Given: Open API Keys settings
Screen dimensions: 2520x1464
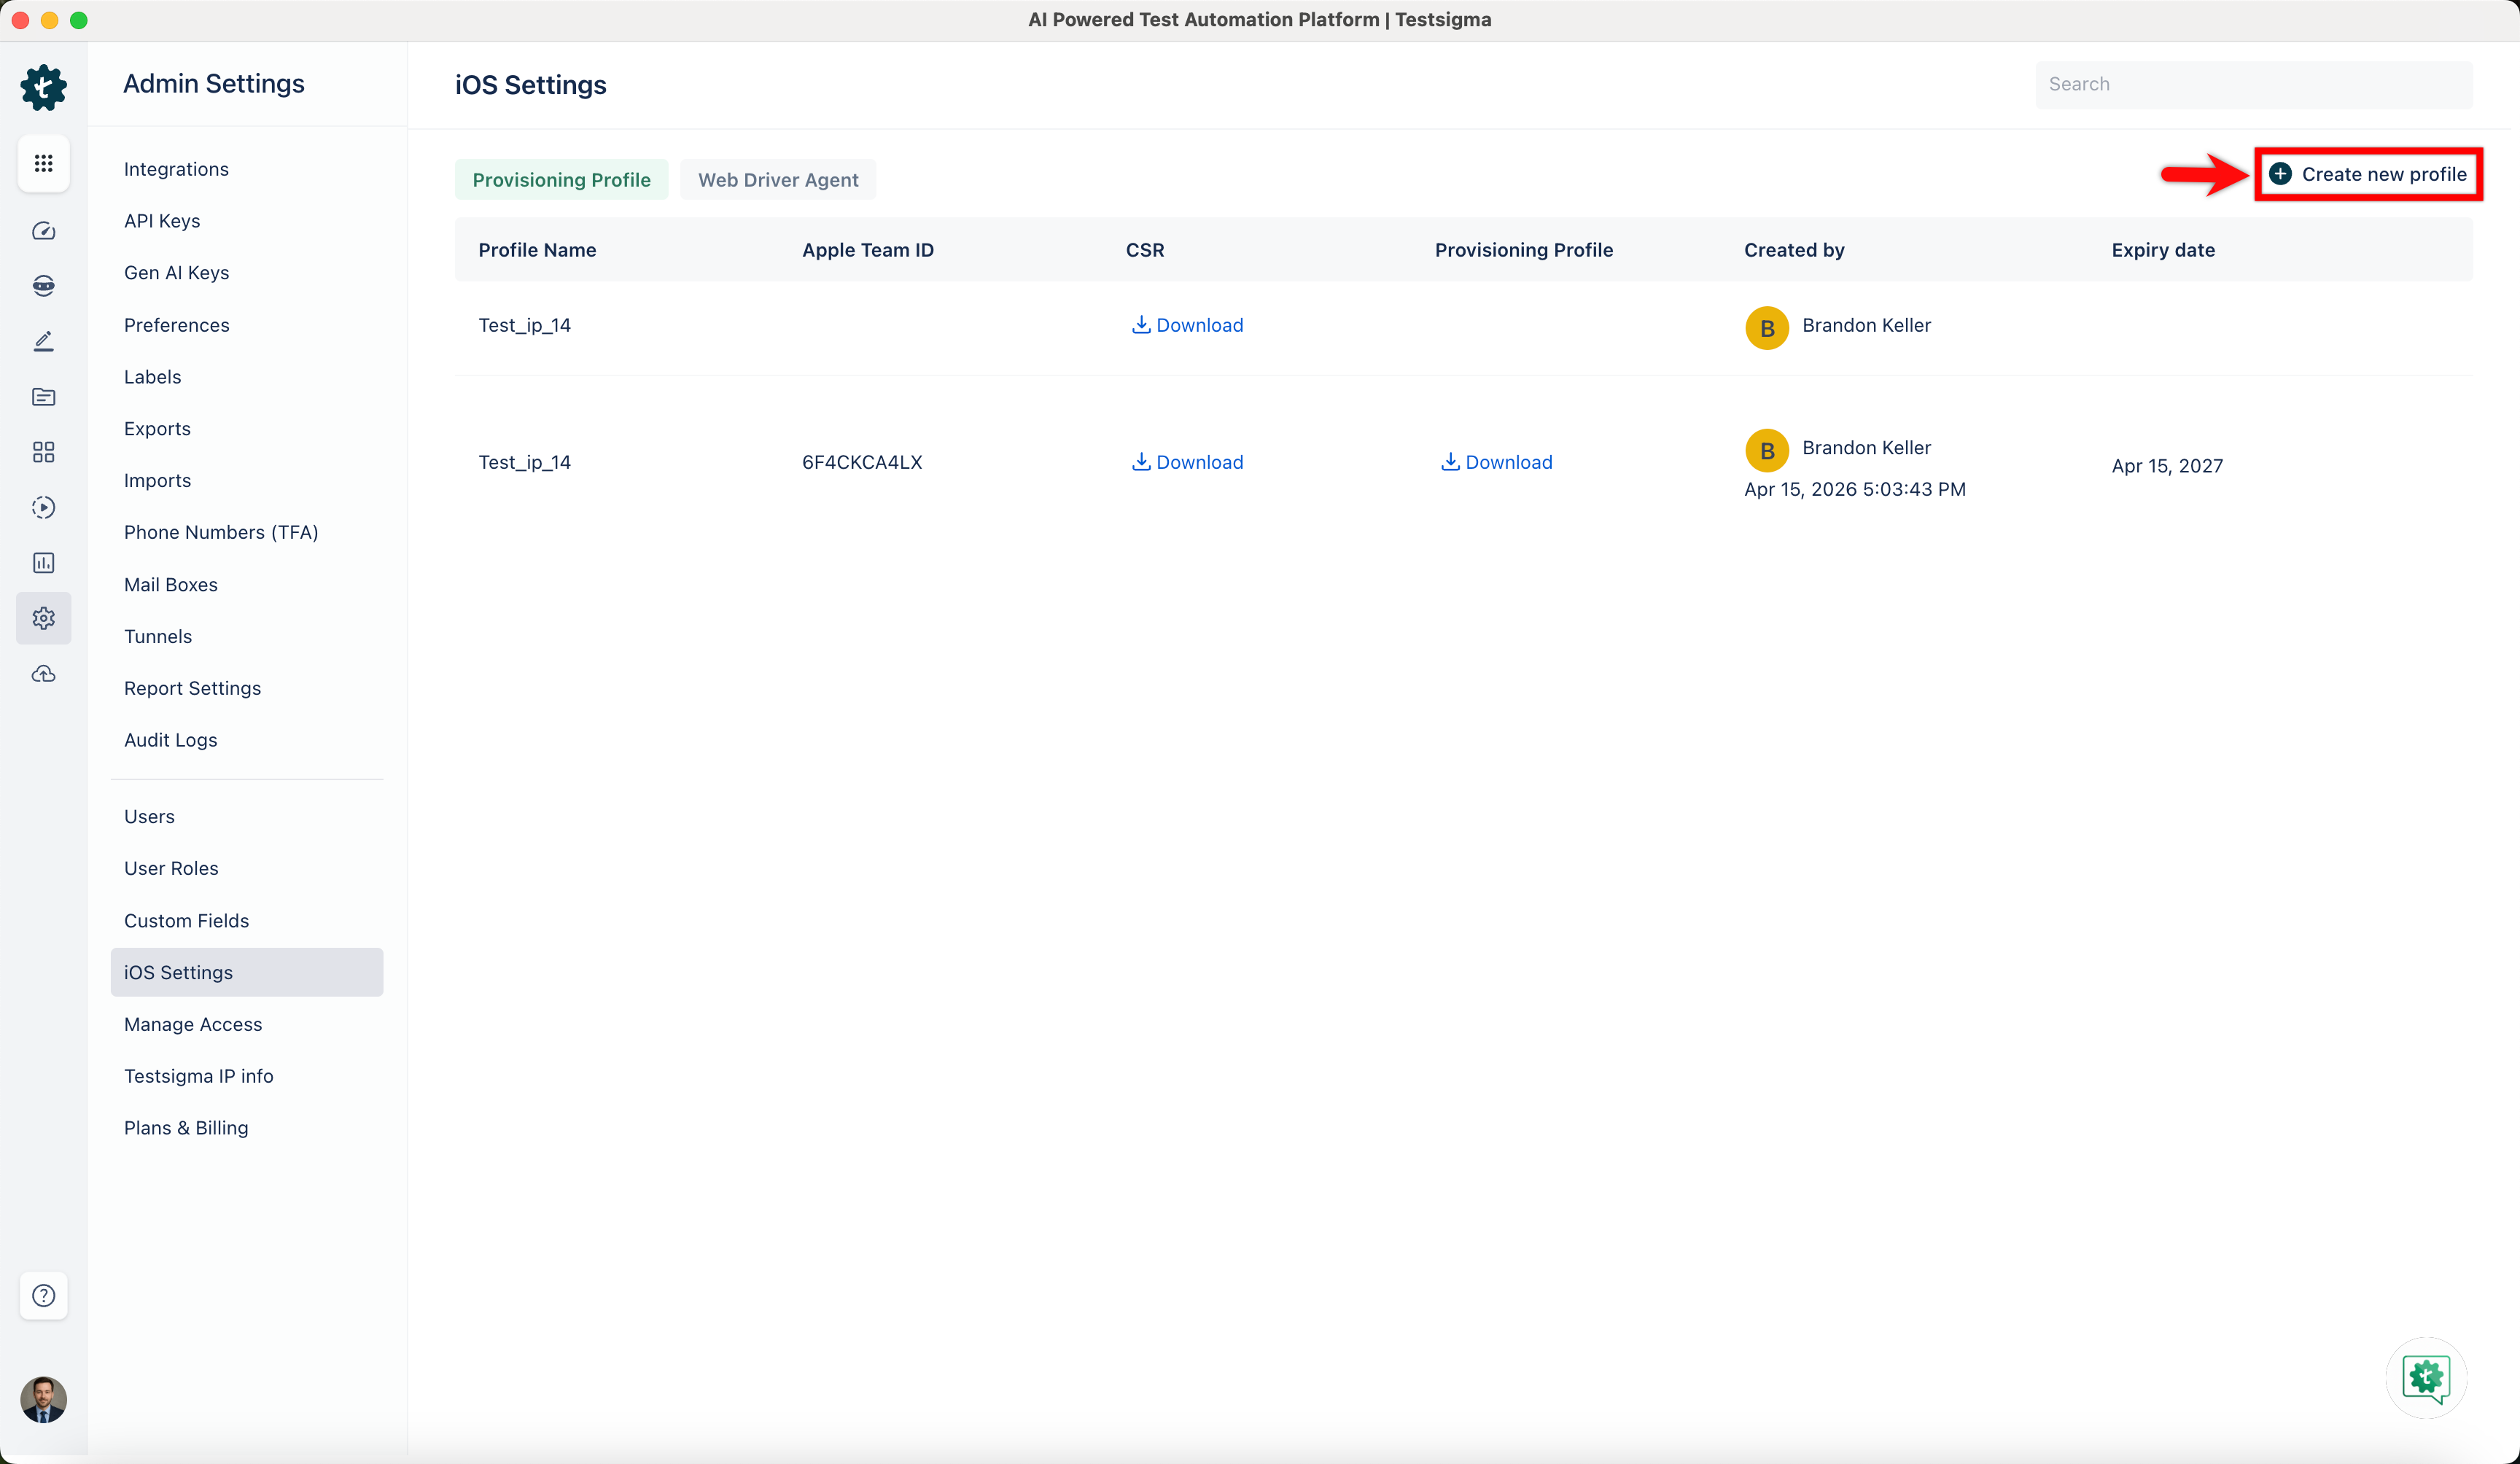Looking at the screenshot, I should point(162,221).
